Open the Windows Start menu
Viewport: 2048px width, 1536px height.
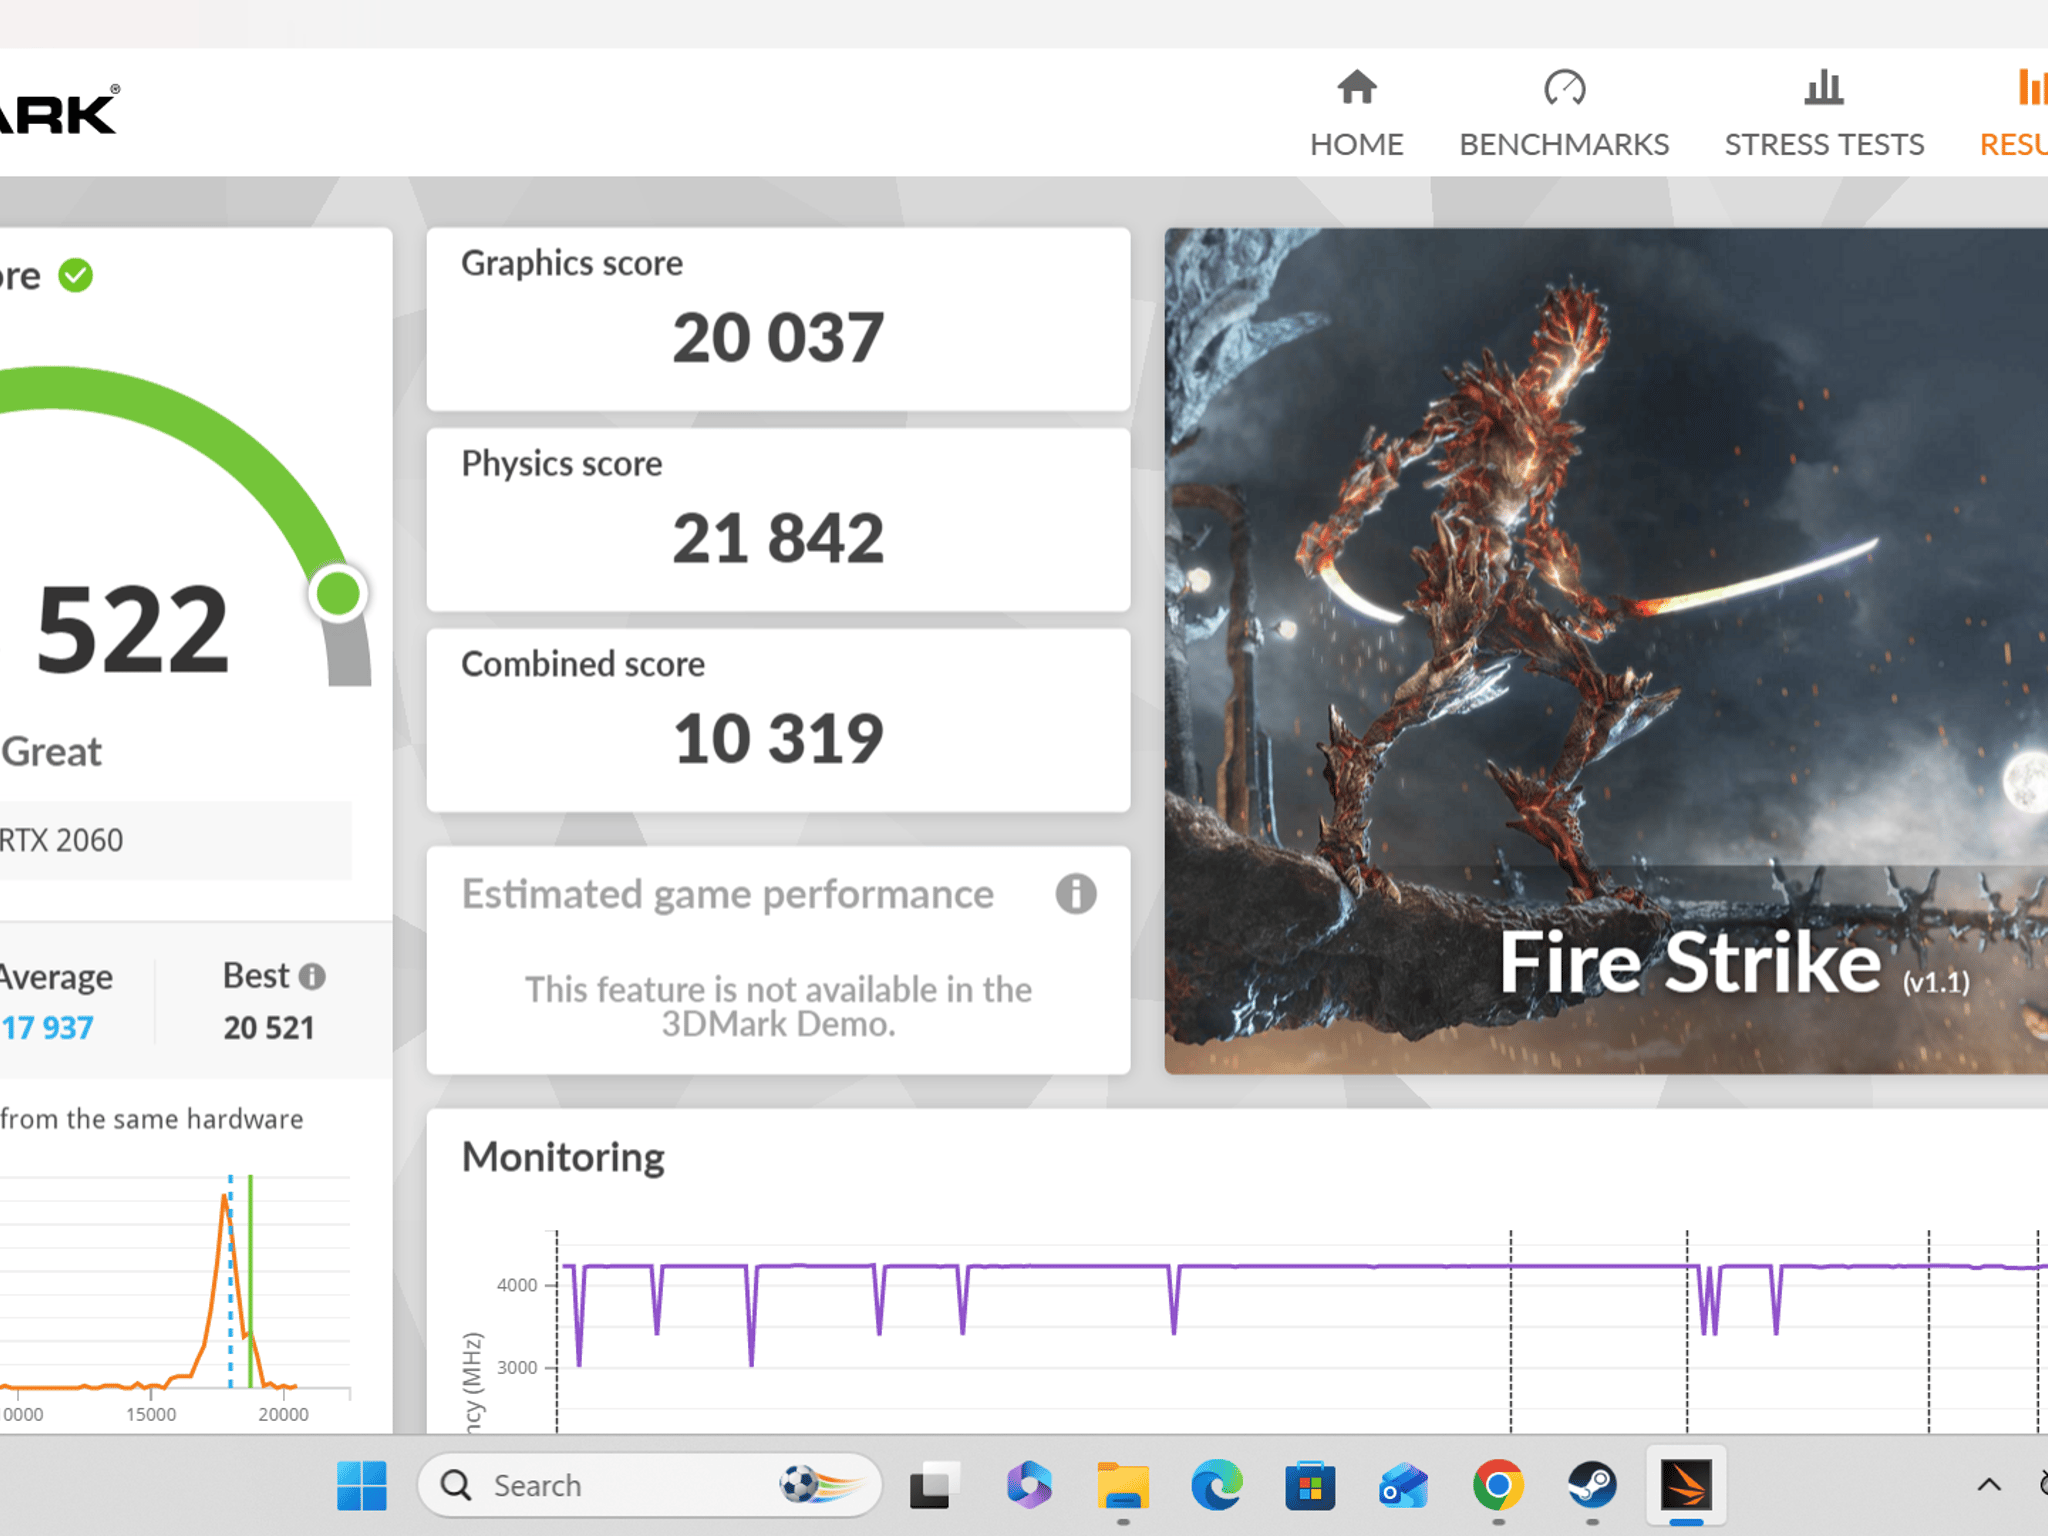tap(362, 1485)
